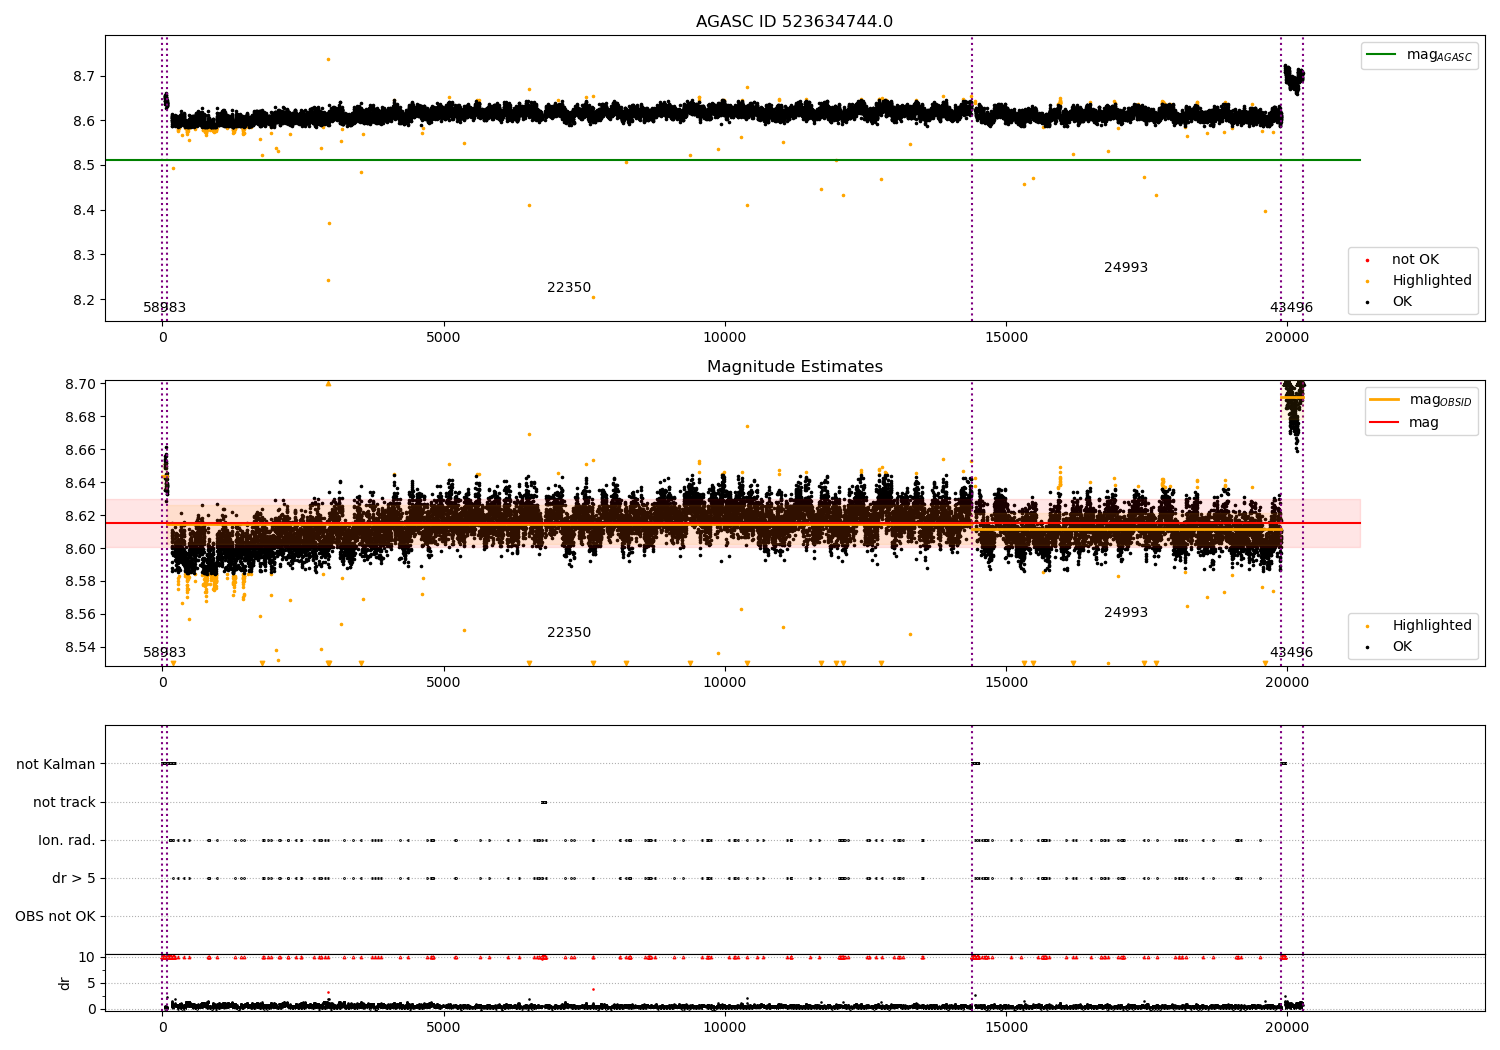The height and width of the screenshot is (1050, 1500).
Task: Click the plot title 'AGASC ID 523634744.0'
Action: pyautogui.click(x=794, y=22)
